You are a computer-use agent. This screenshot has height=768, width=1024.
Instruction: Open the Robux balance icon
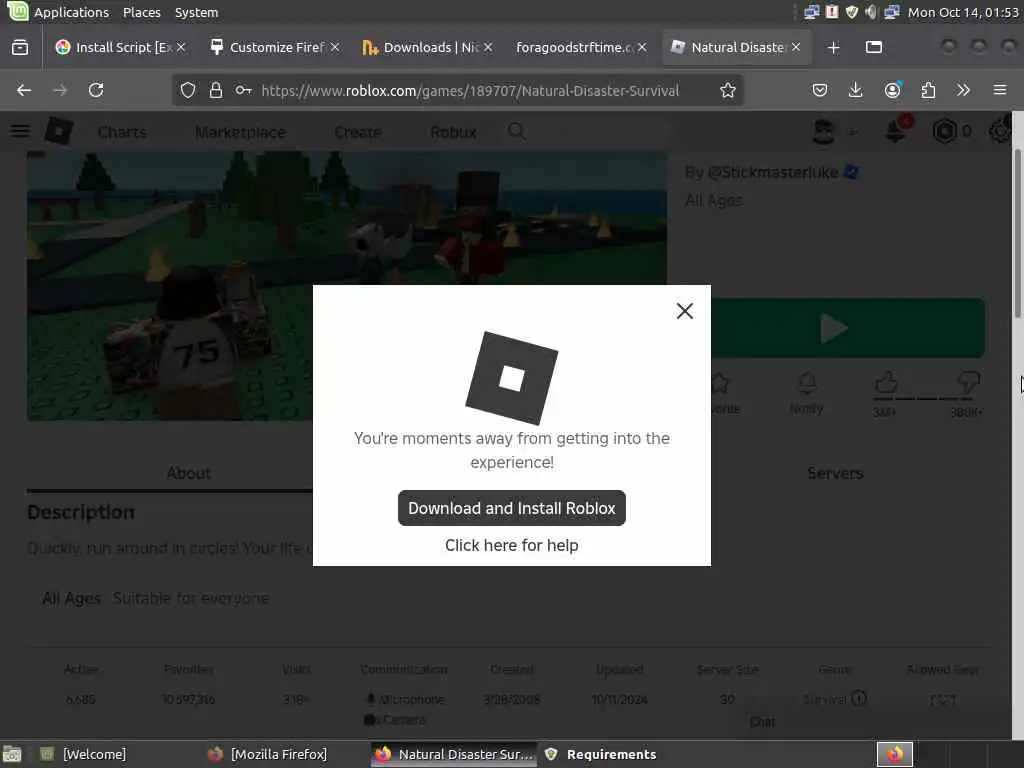pyautogui.click(x=944, y=132)
